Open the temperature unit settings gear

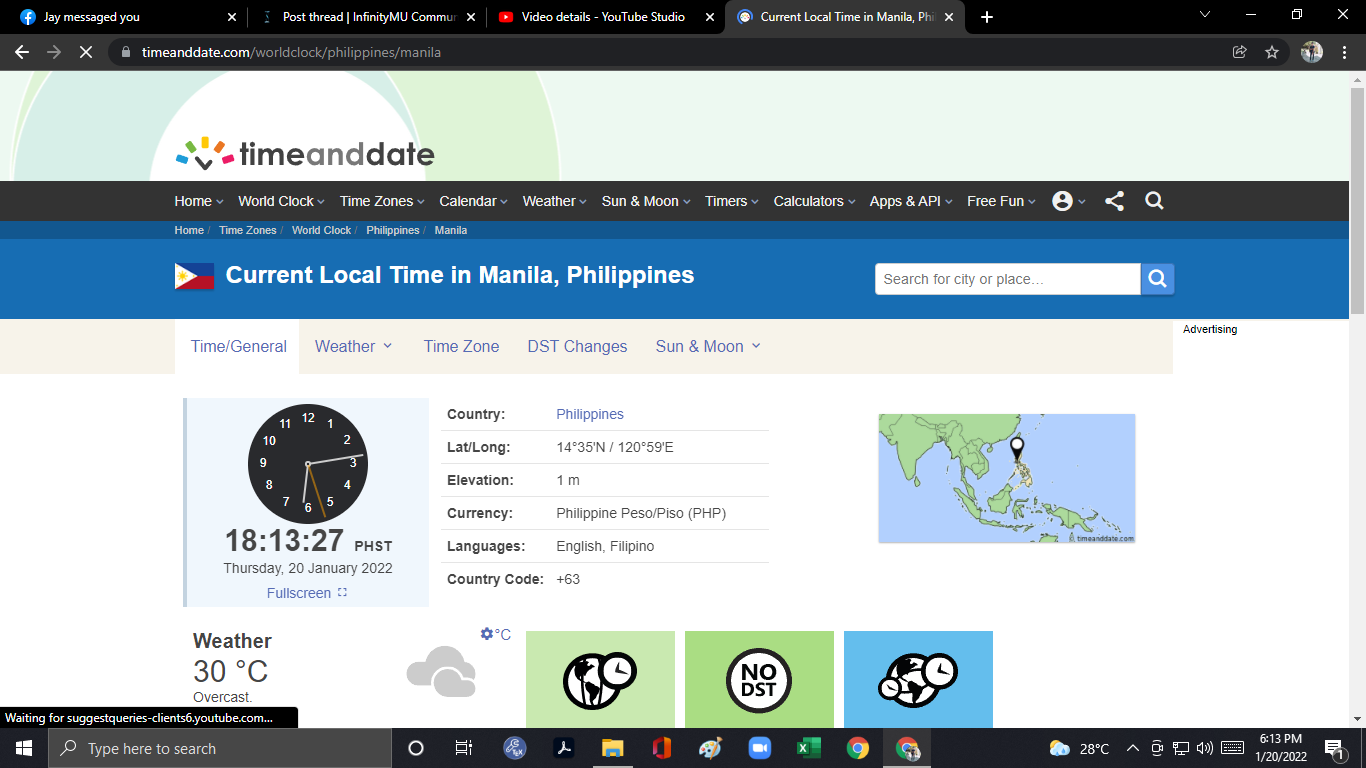[487, 634]
